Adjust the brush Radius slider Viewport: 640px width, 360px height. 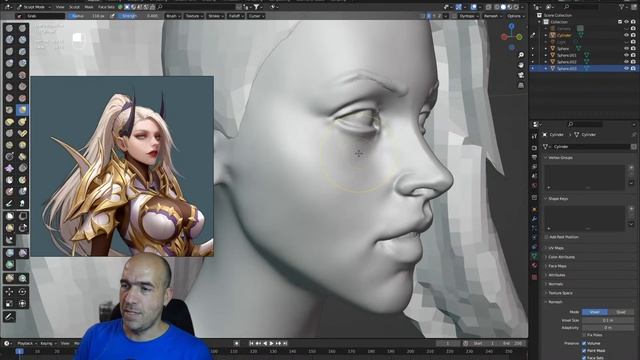click(x=88, y=16)
